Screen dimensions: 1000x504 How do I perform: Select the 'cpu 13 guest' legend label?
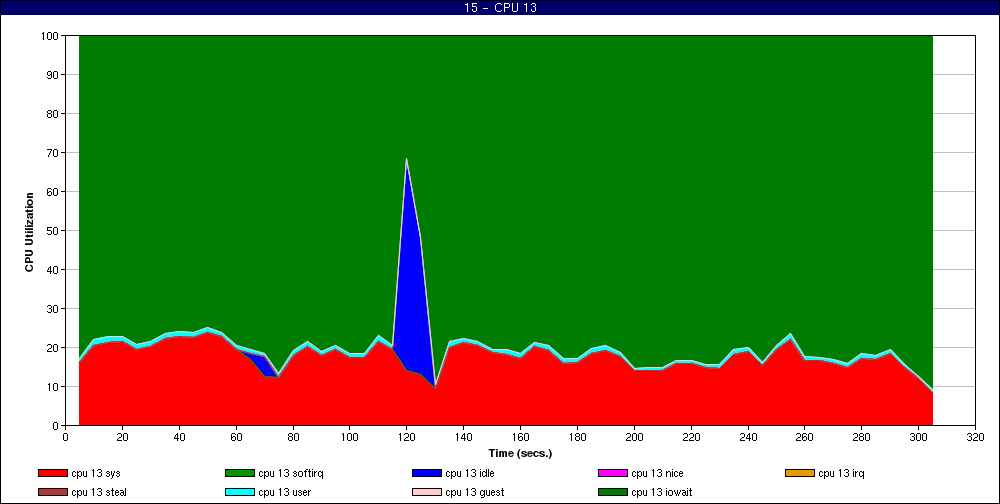pos(474,493)
